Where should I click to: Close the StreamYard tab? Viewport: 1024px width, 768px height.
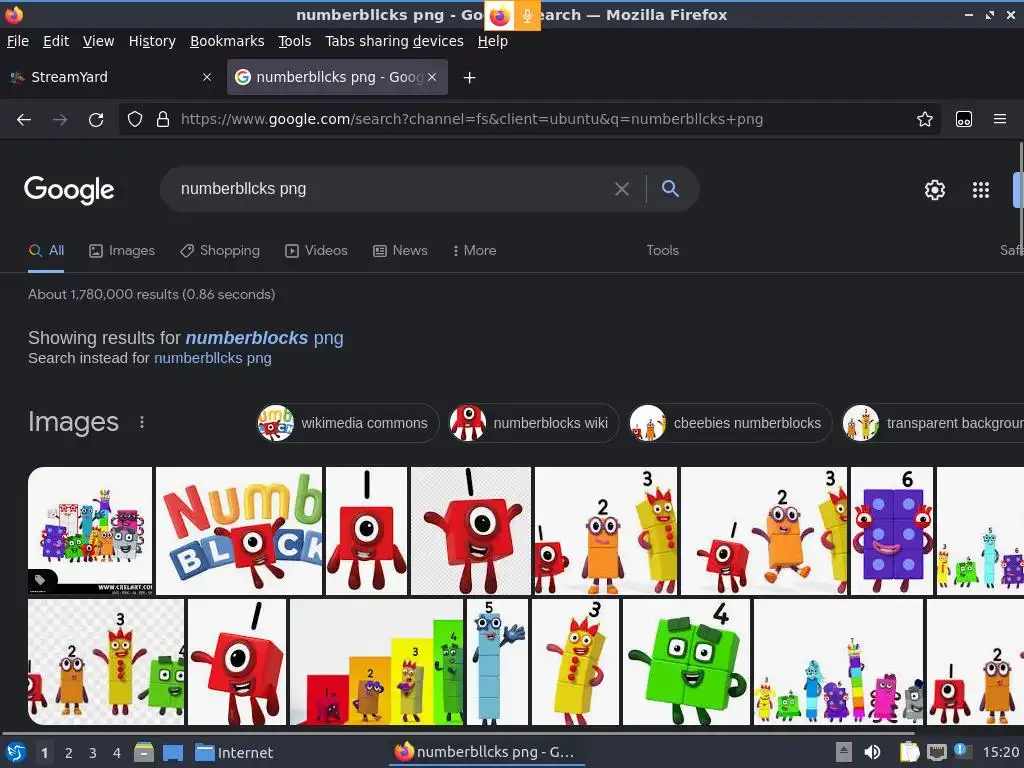(207, 77)
